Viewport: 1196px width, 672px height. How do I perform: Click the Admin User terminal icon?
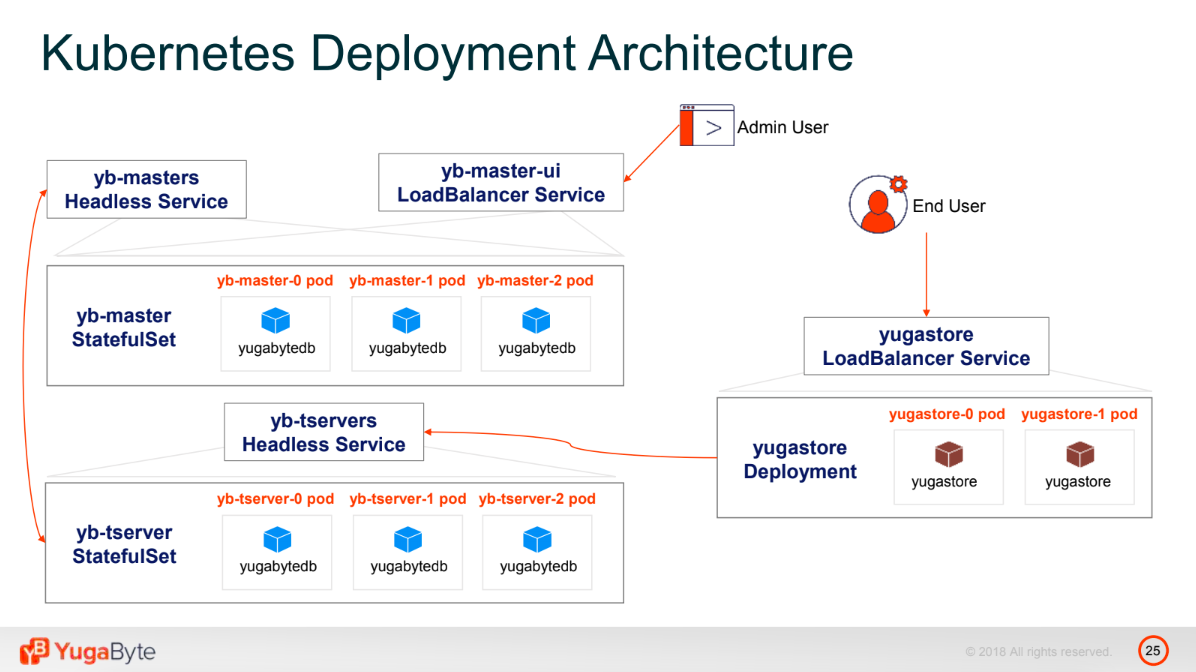tap(707, 125)
